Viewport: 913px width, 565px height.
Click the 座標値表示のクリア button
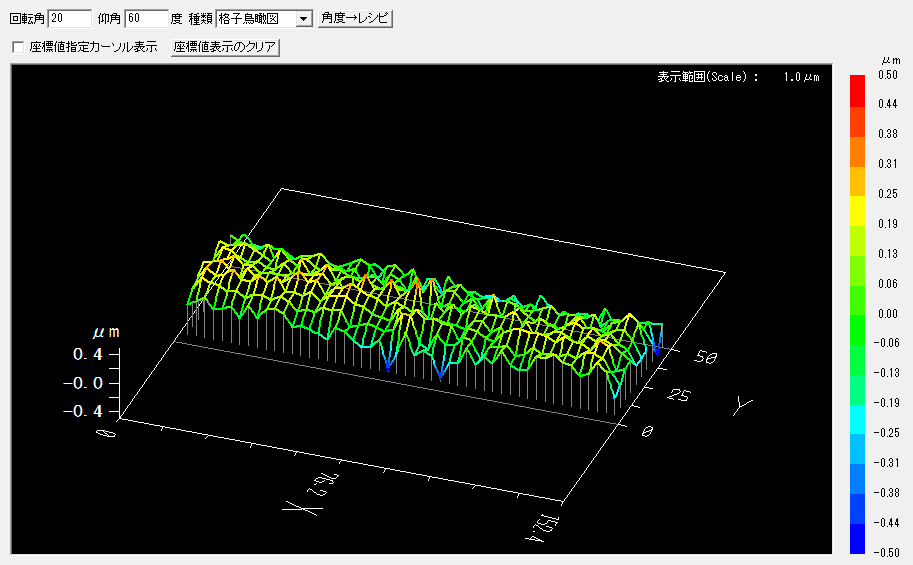tap(225, 47)
